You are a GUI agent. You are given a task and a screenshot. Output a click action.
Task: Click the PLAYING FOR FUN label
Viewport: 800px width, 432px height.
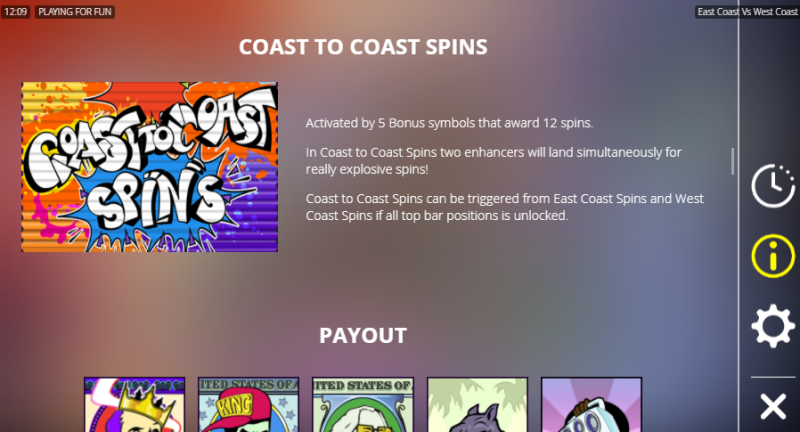pos(74,12)
